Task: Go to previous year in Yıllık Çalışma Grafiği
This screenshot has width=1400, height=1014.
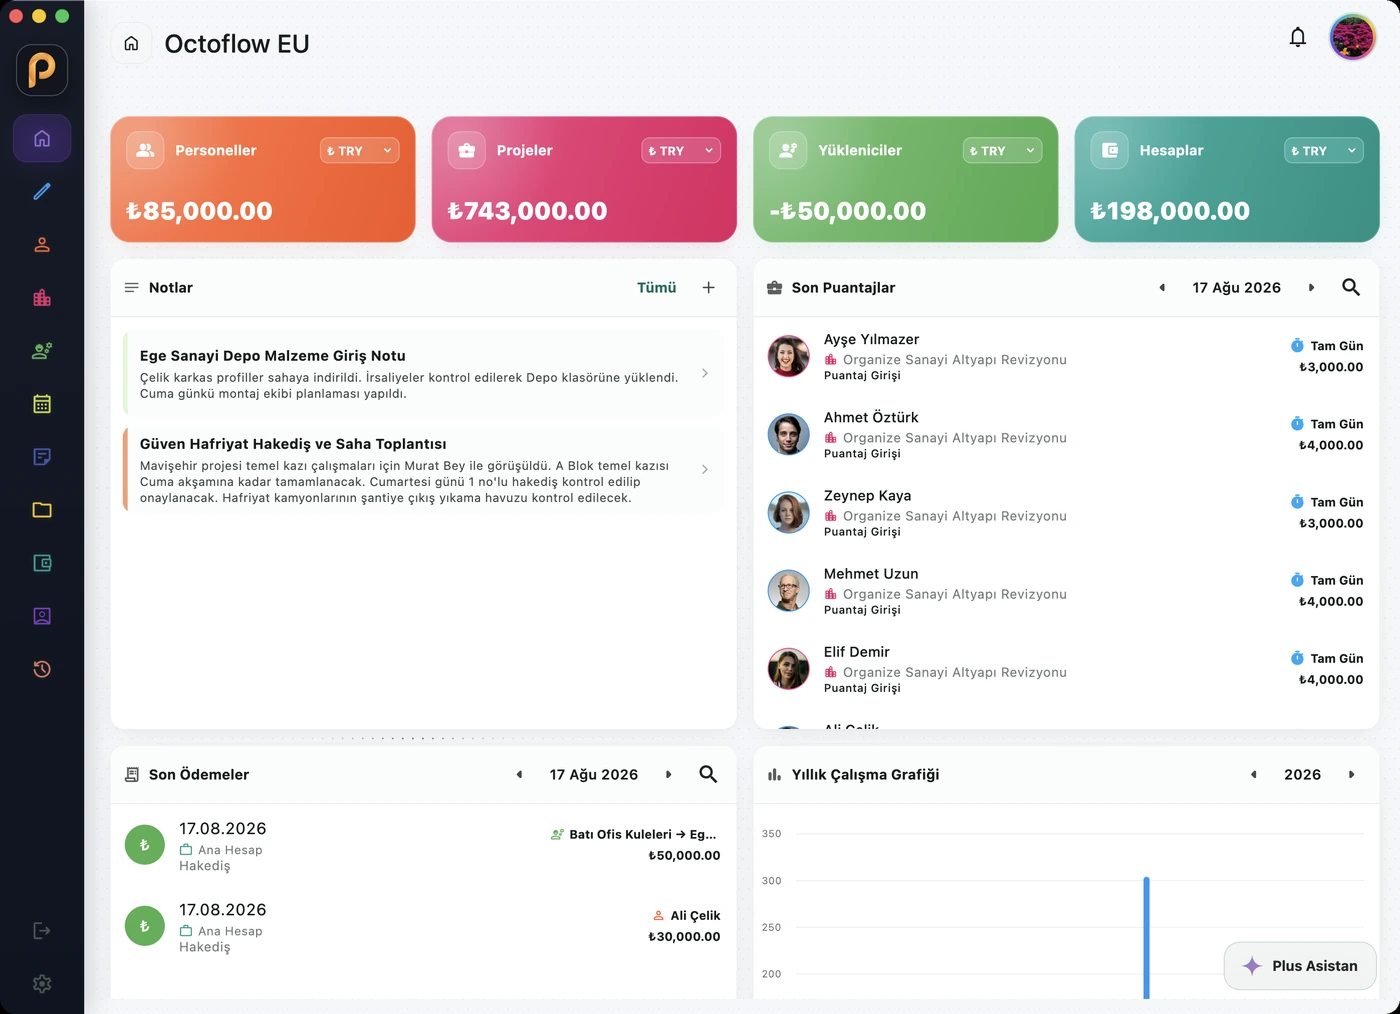Action: tap(1253, 774)
